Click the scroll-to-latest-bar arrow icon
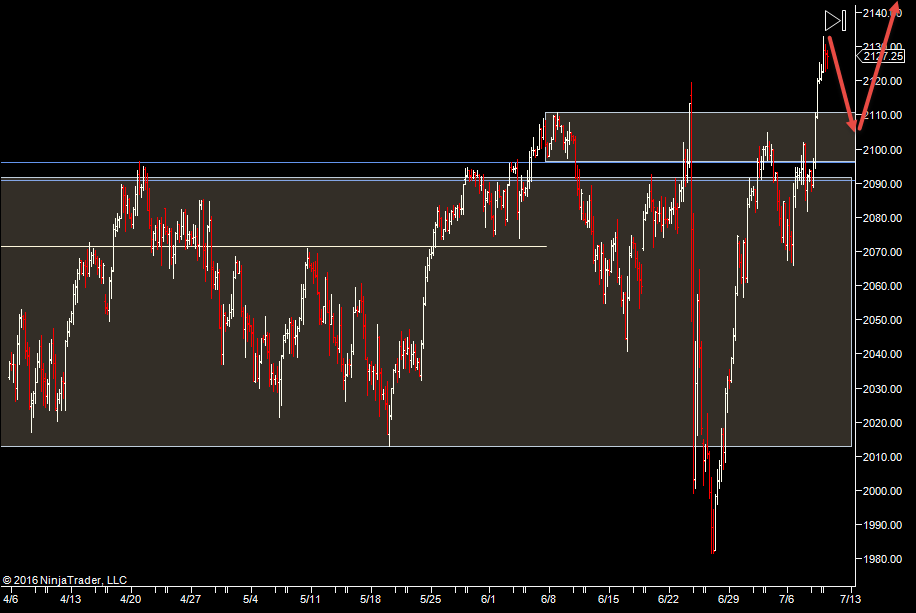Screen dimensions: 916x613 click(836, 19)
